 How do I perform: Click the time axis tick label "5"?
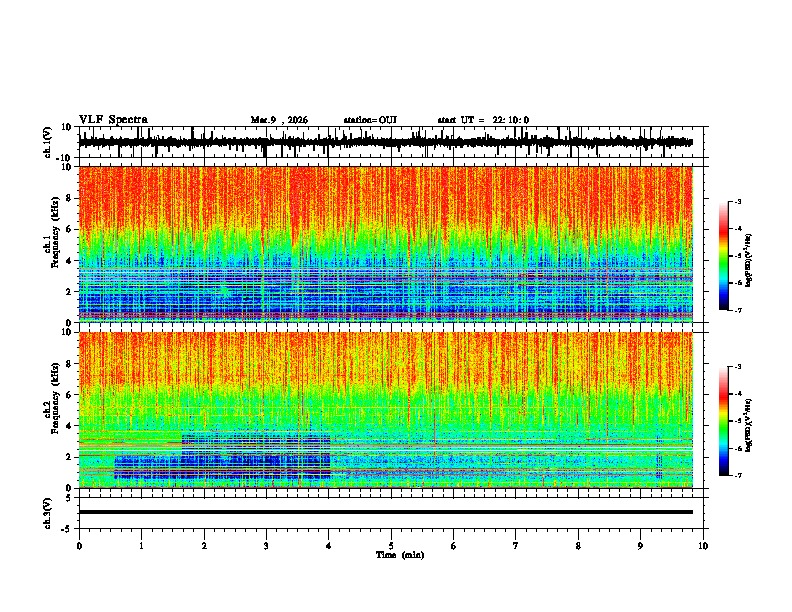coord(391,546)
